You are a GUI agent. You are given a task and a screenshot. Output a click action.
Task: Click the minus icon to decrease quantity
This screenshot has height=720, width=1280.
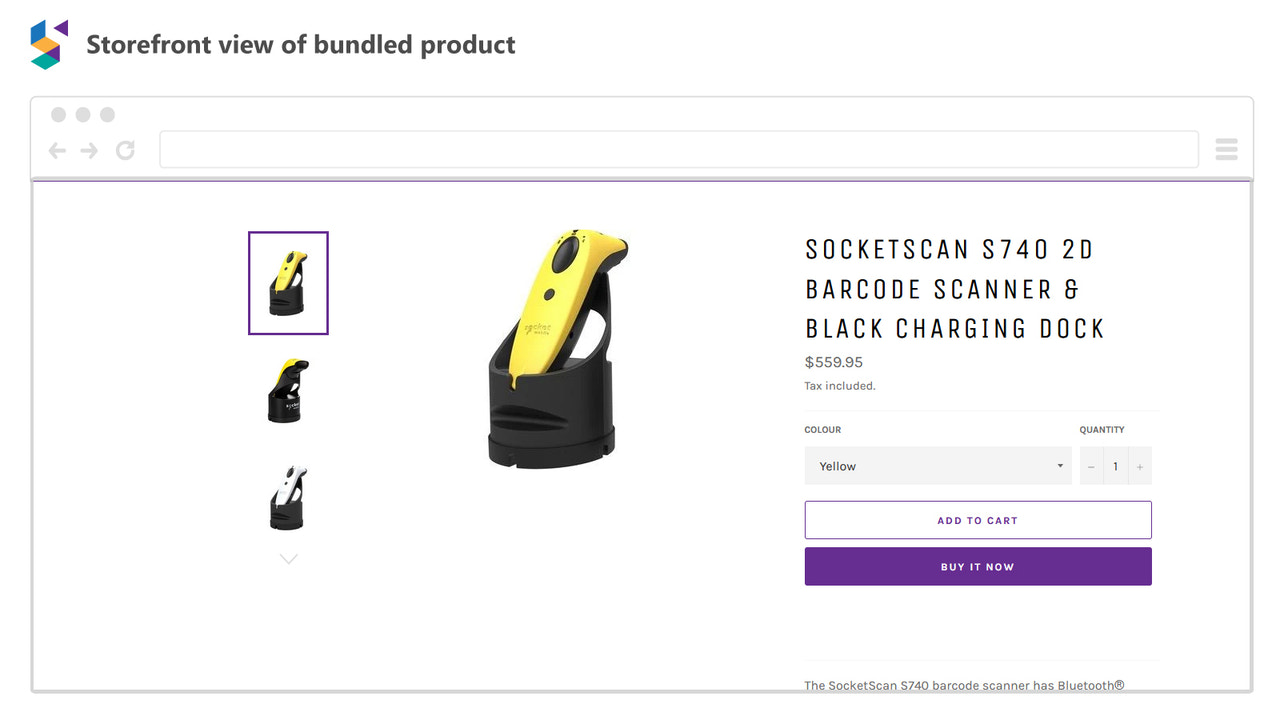pos(1090,466)
